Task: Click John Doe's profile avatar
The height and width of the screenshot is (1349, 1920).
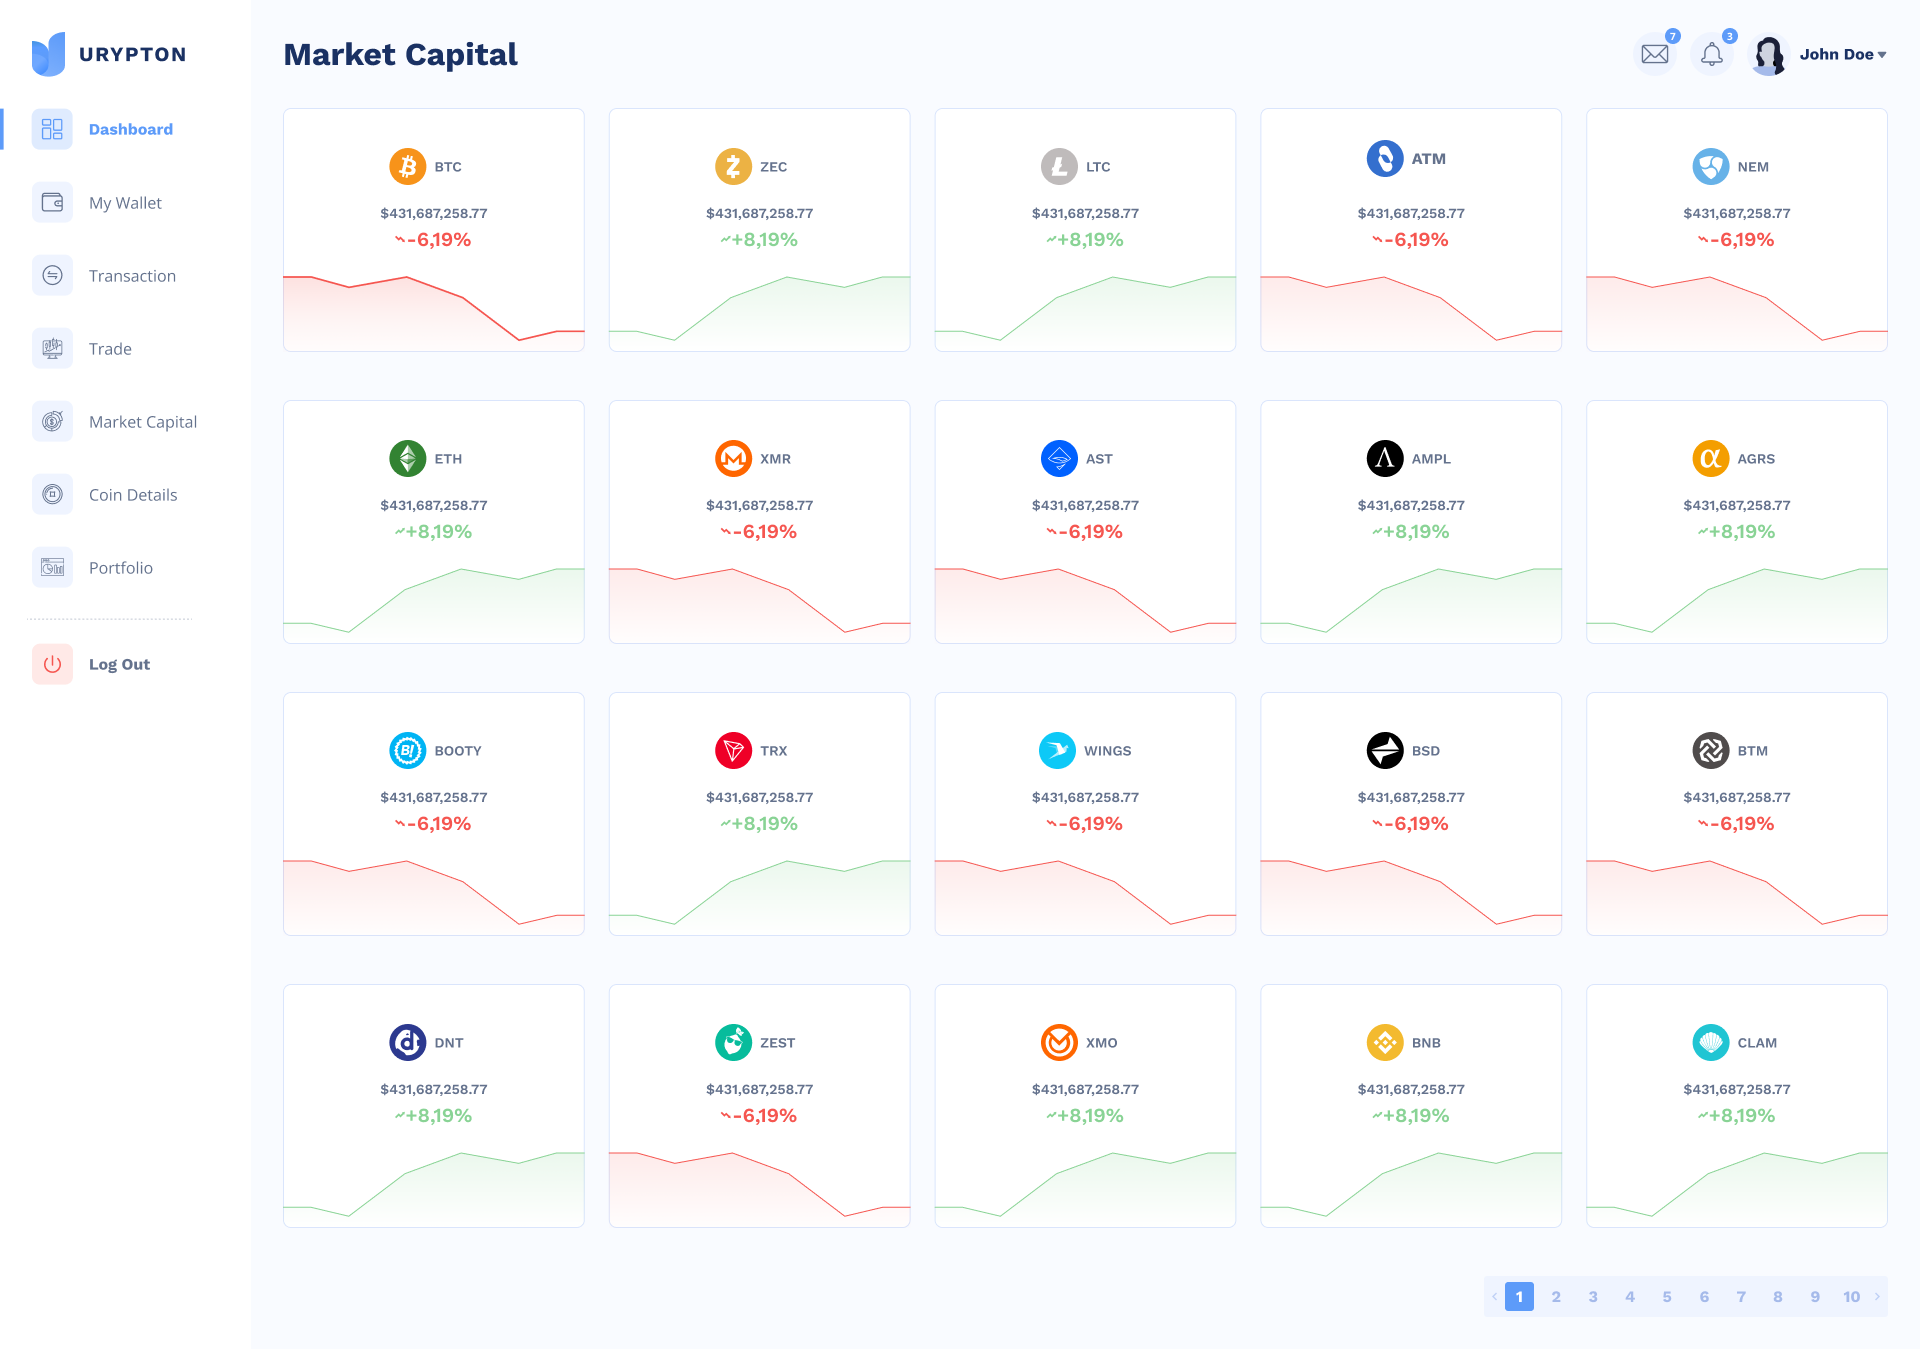Action: coord(1769,54)
